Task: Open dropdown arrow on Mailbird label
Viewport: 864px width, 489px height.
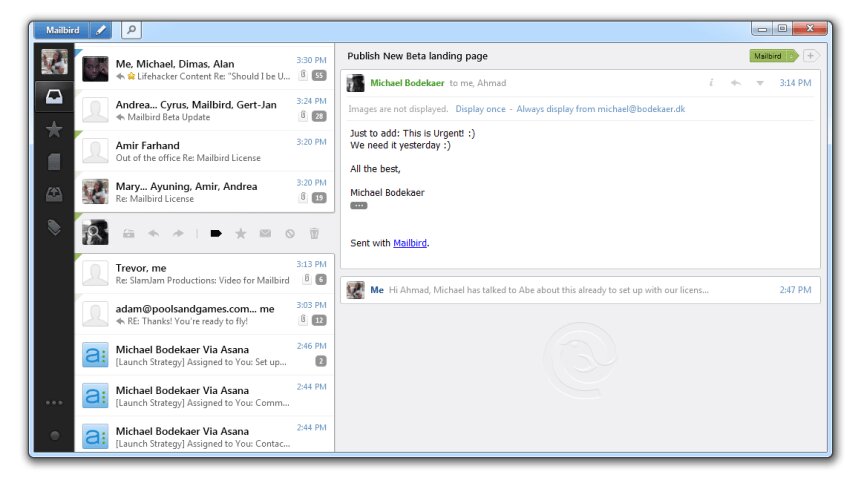Action: pos(791,56)
